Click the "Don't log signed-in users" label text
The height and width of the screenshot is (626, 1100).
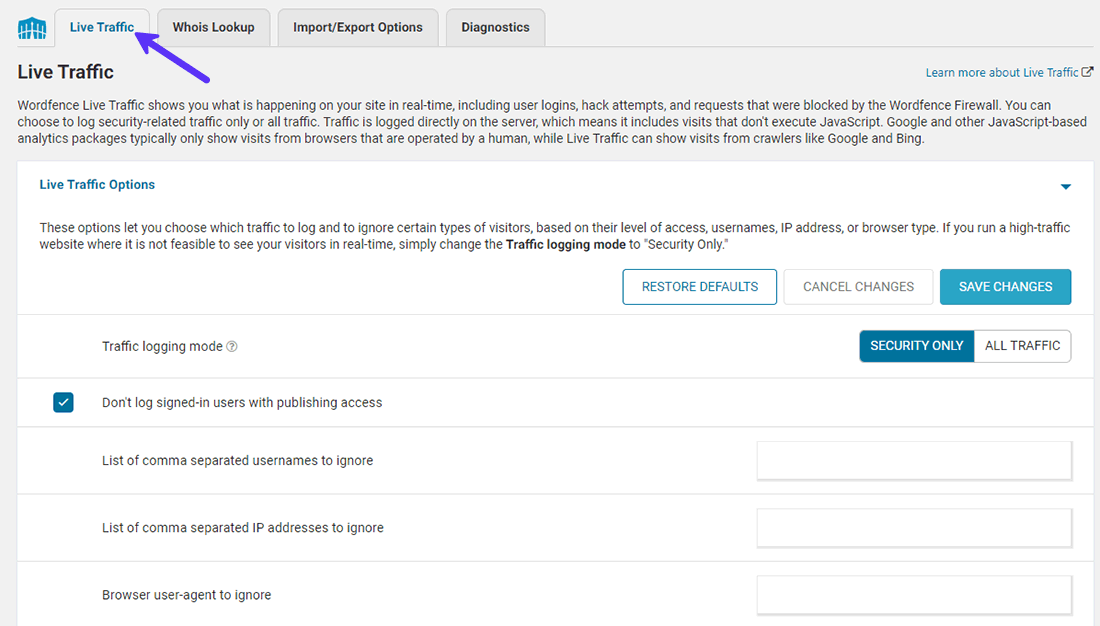[x=242, y=403]
